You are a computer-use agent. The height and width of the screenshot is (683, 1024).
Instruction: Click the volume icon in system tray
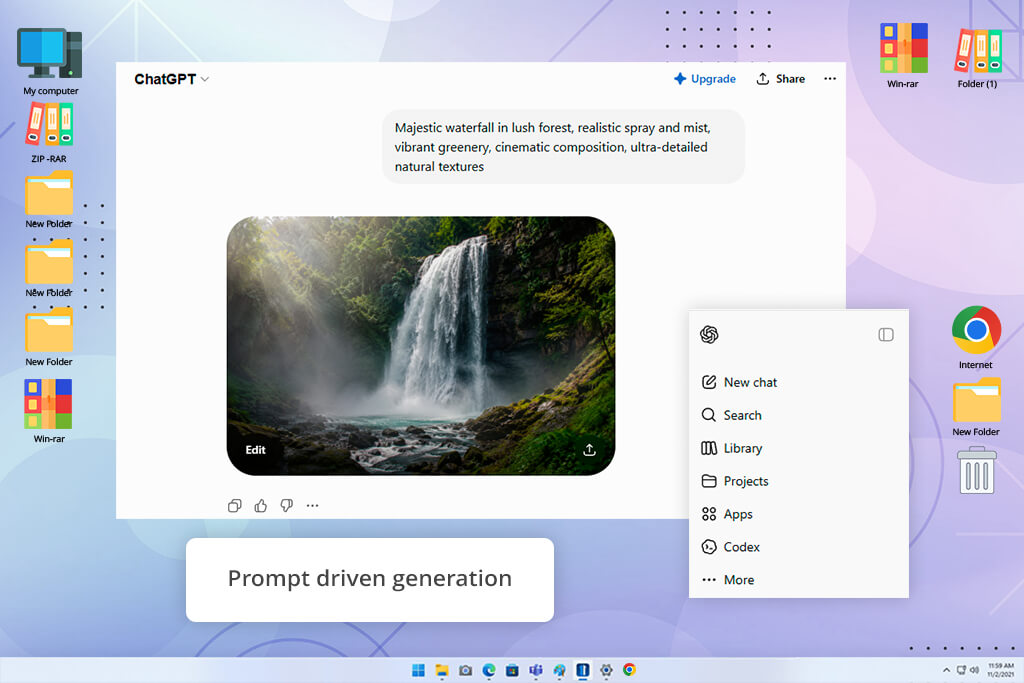coord(974,670)
